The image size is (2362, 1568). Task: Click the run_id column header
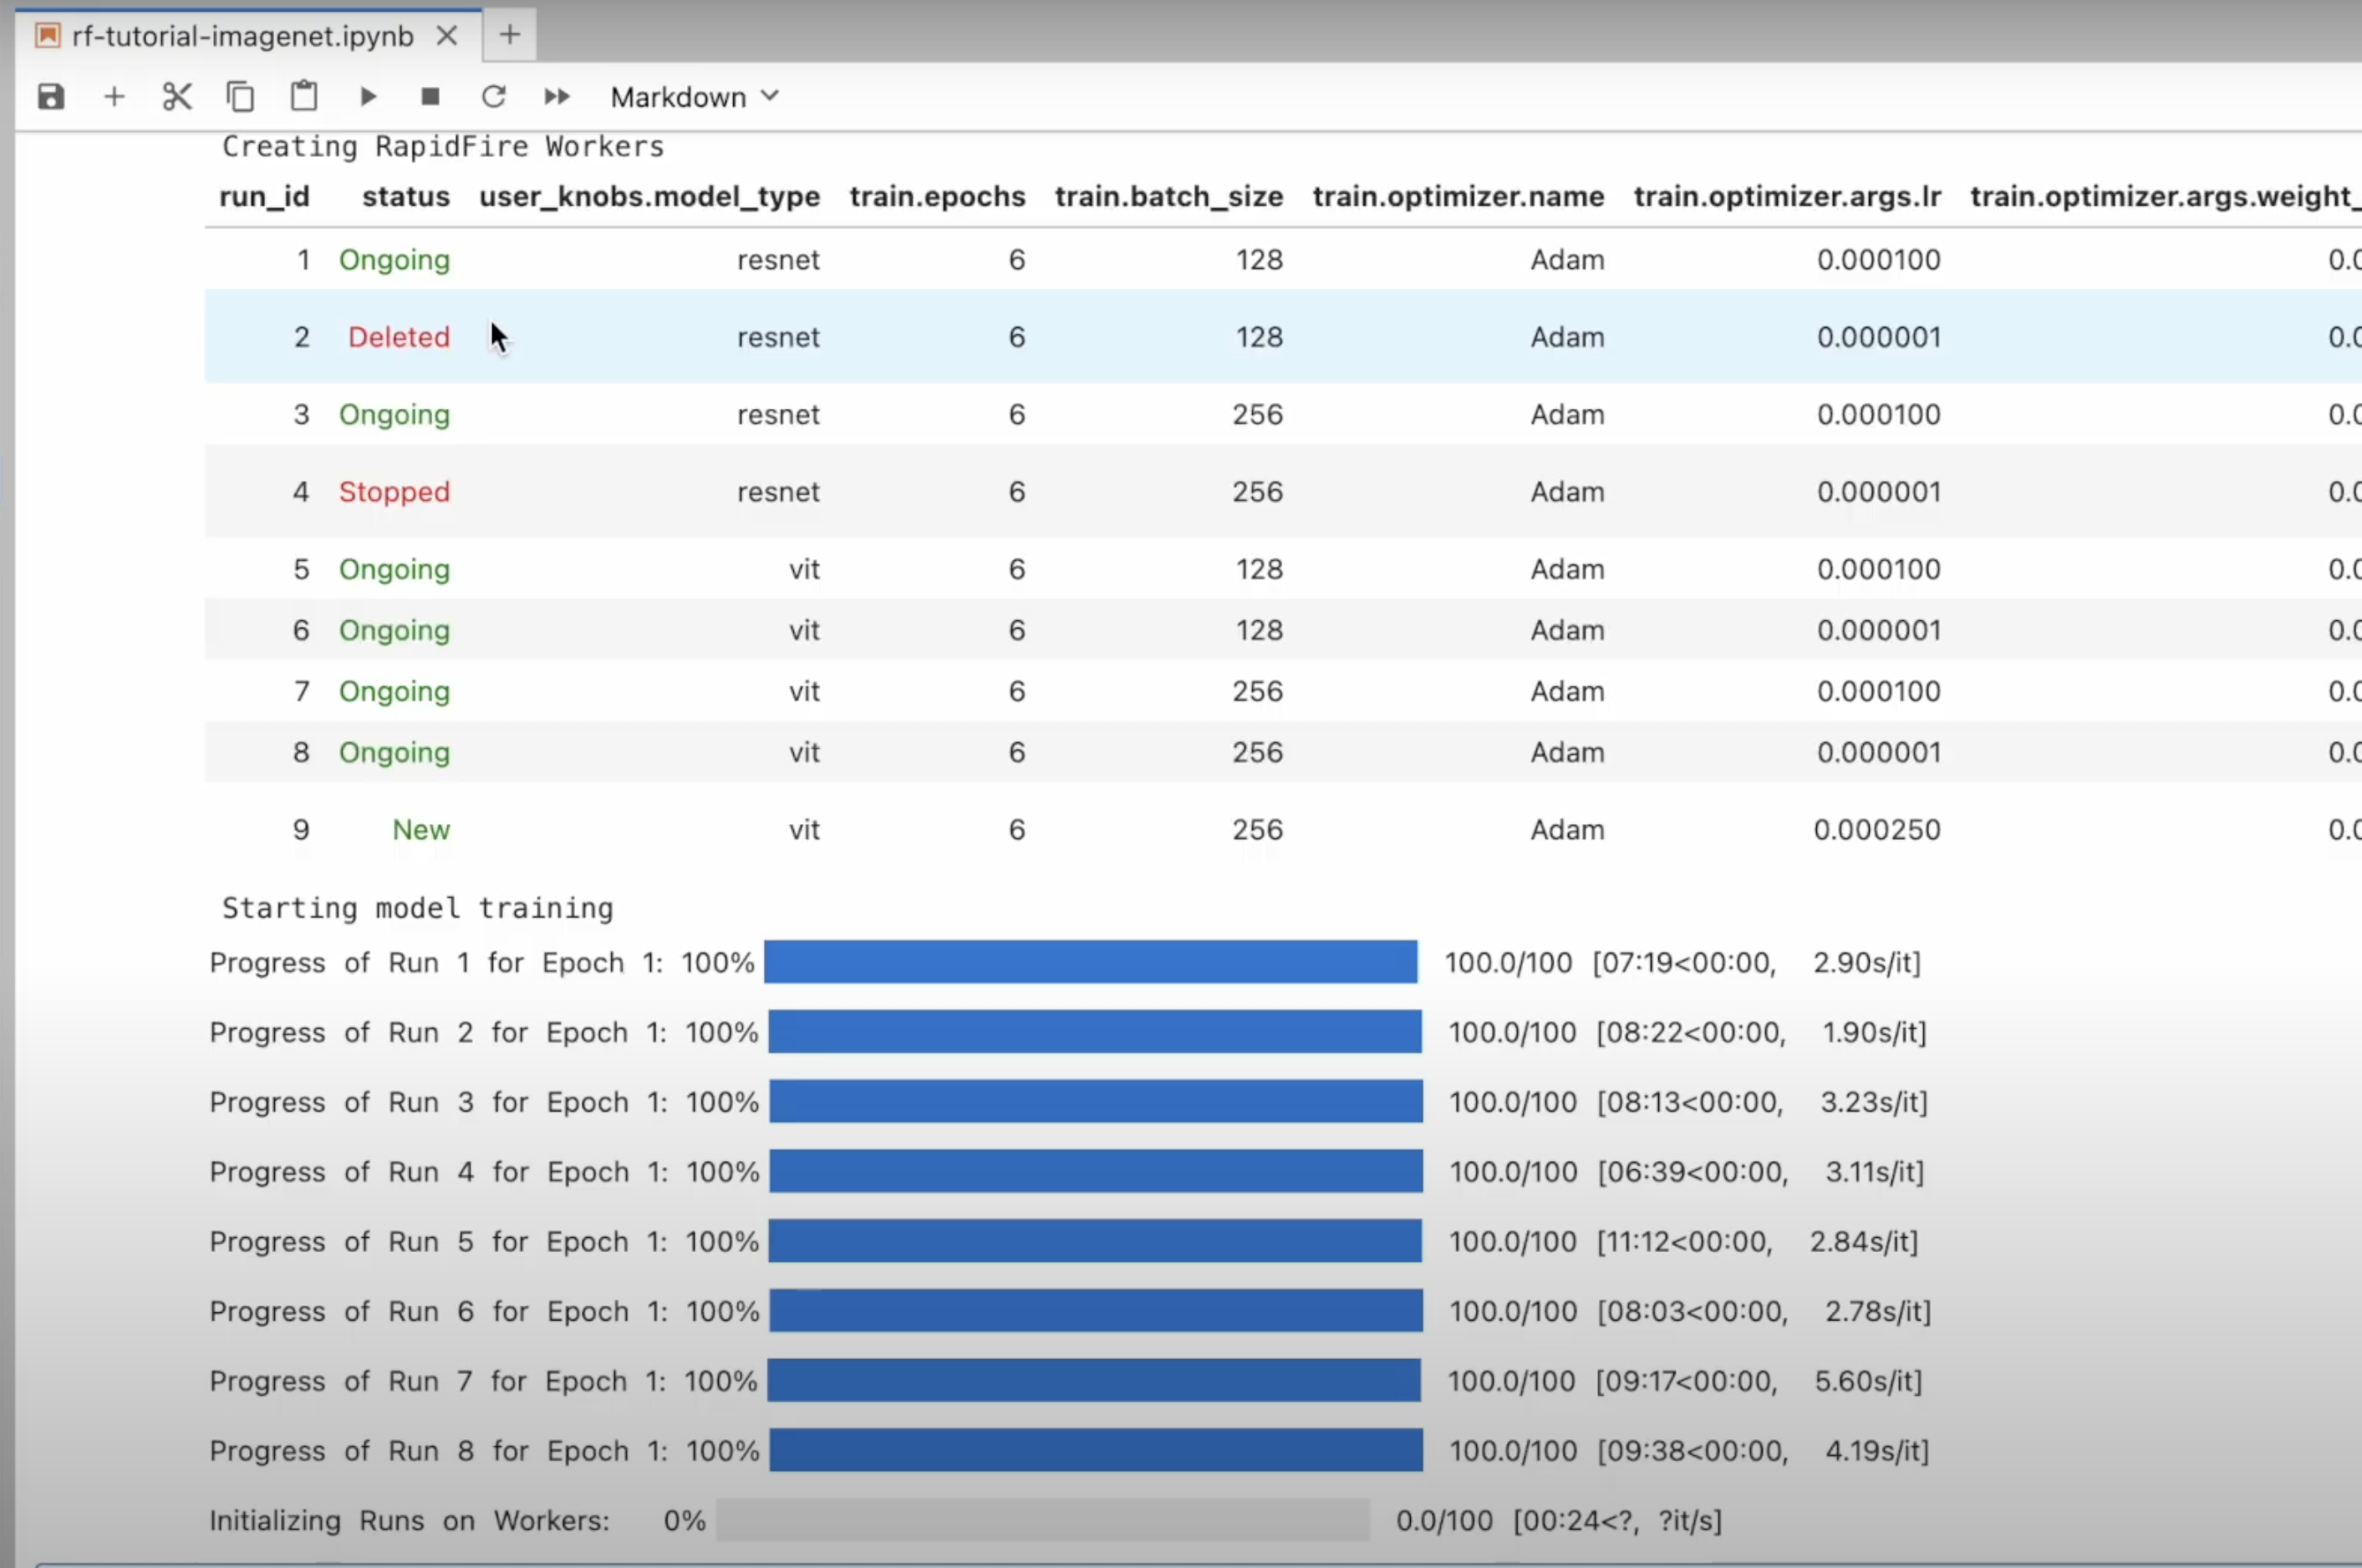click(x=264, y=196)
